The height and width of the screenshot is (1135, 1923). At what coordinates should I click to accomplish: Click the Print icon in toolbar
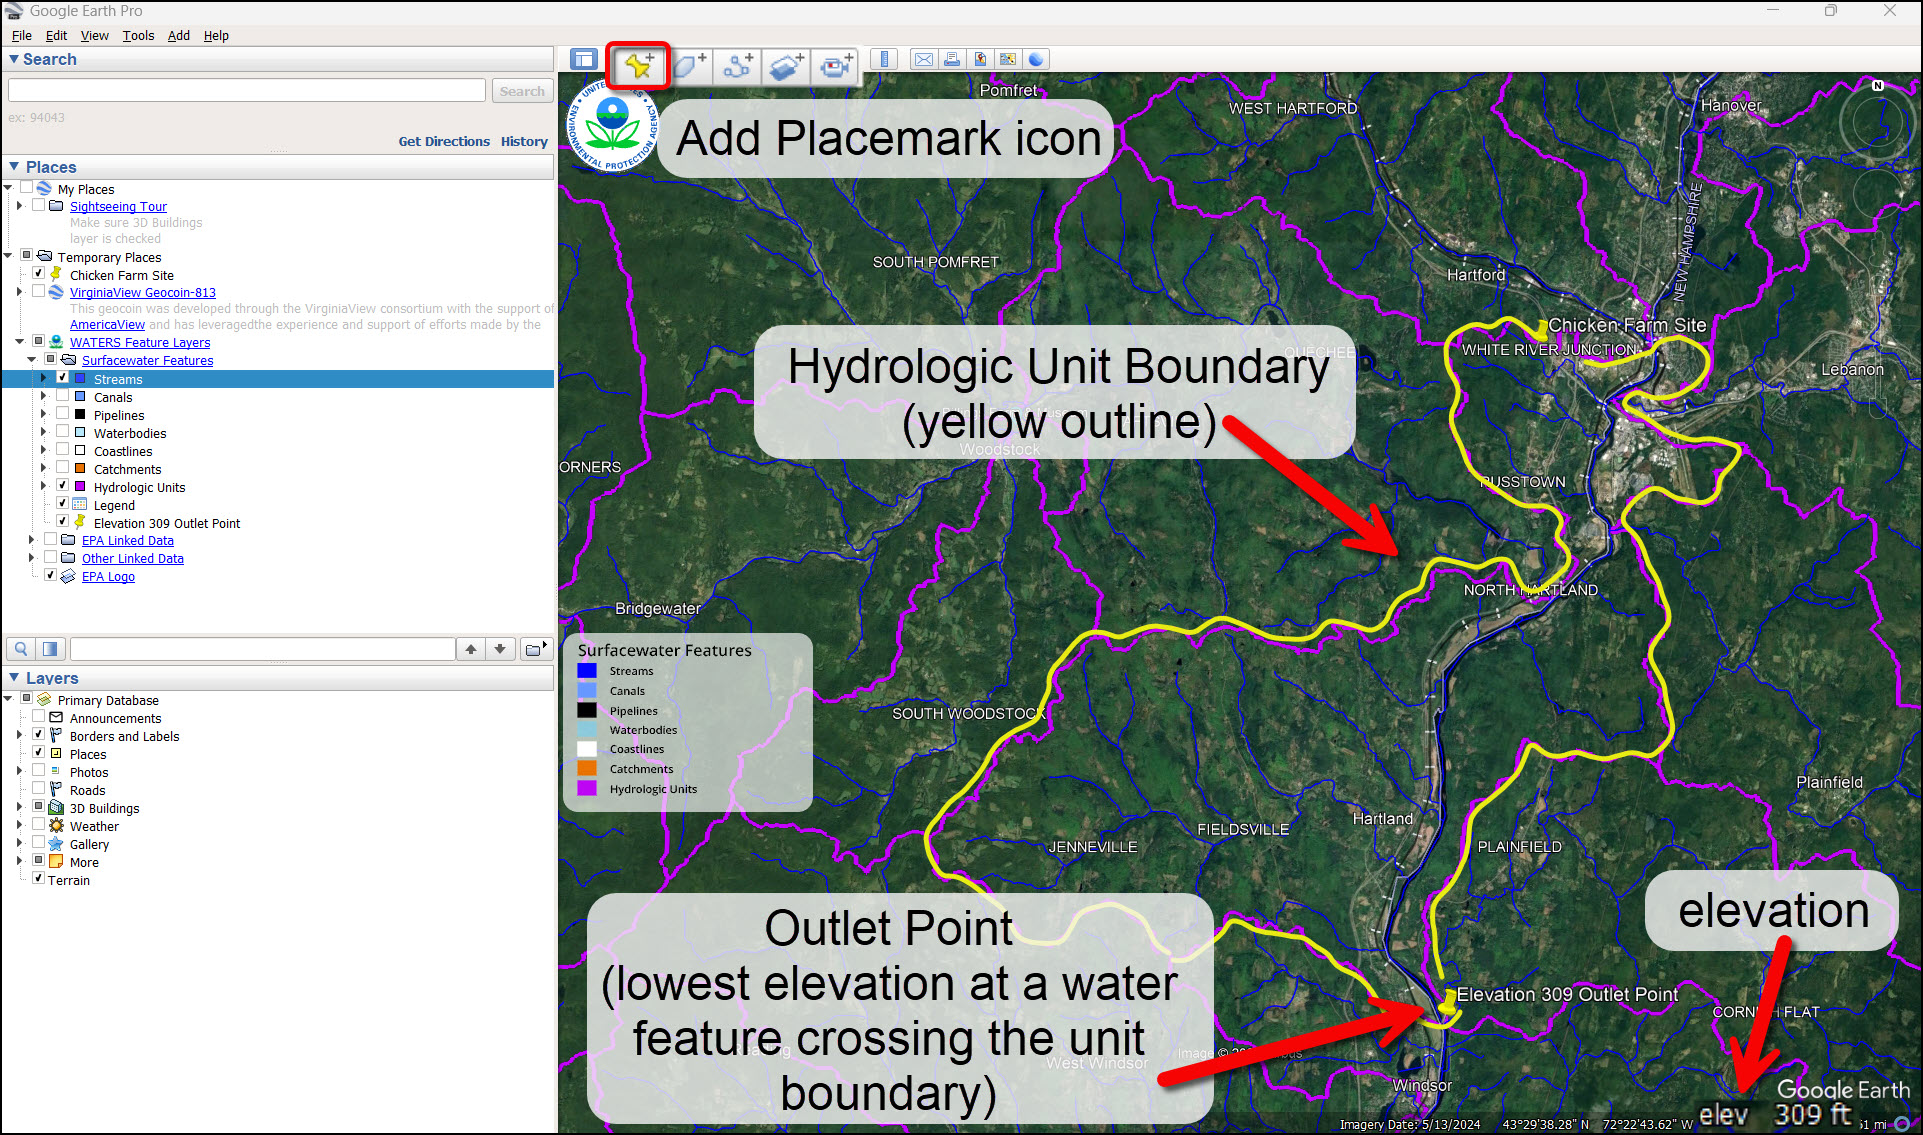pyautogui.click(x=952, y=60)
